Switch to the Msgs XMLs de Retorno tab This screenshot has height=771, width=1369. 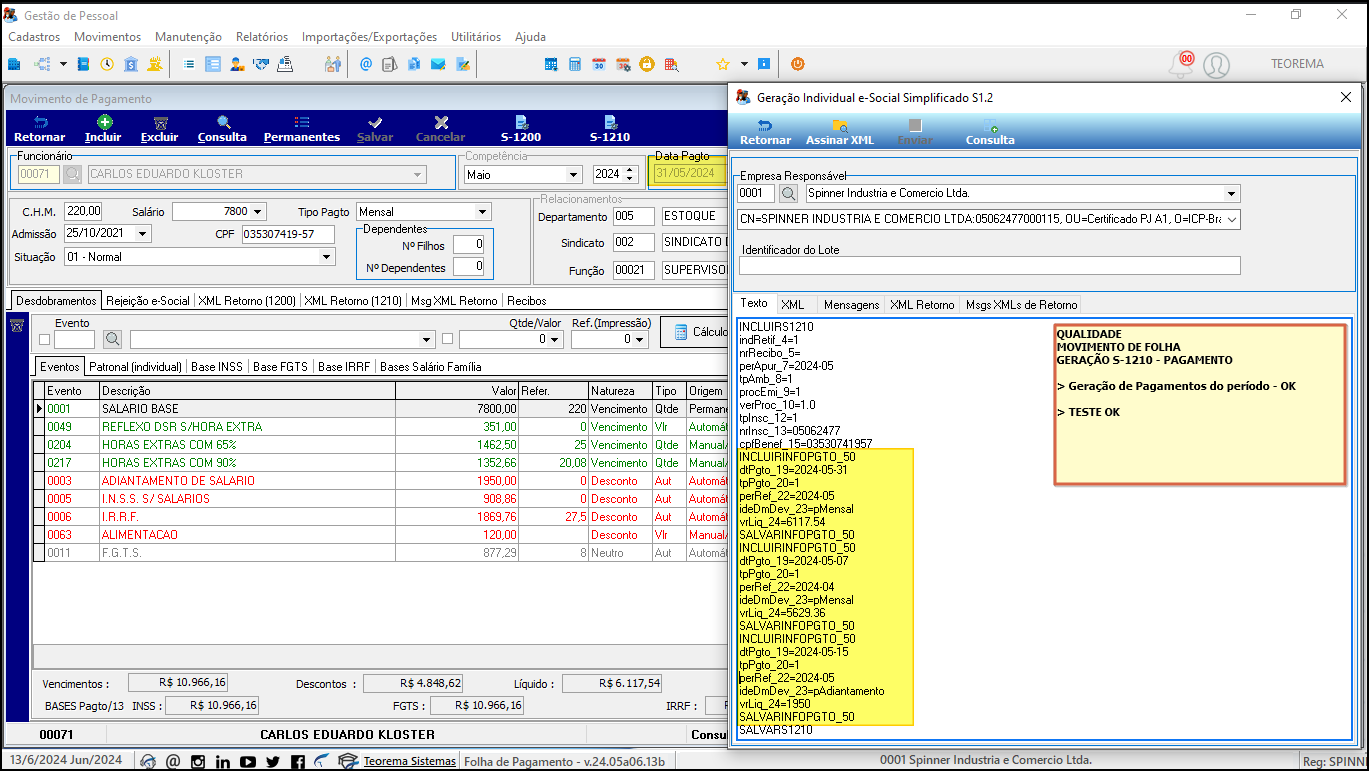[x=1020, y=304]
